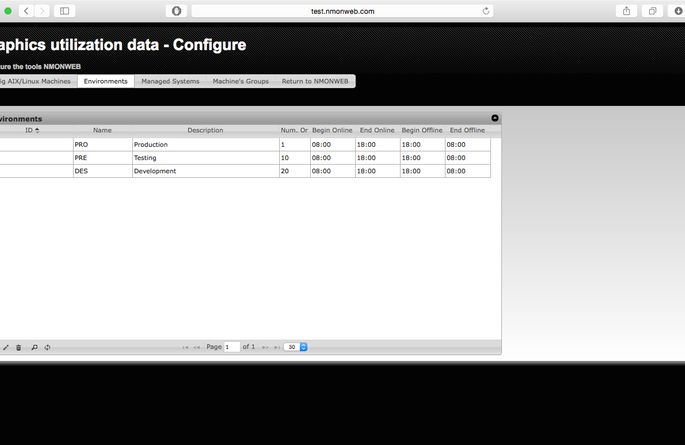Image resolution: width=685 pixels, height=445 pixels.
Task: Open the Machine's Groups tab
Action: click(x=240, y=81)
